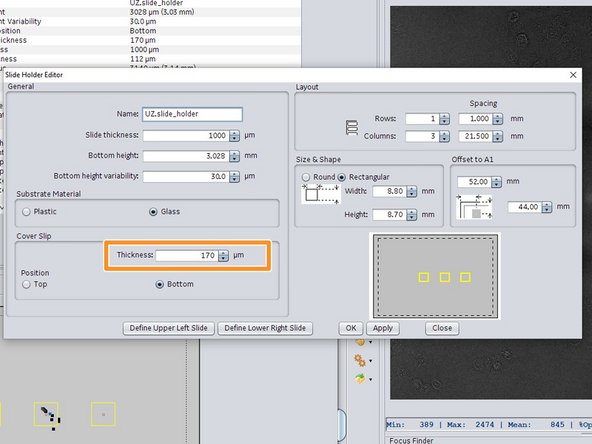This screenshot has height=444, width=592.
Task: Click yellow slide square with dark spots
Action: click(x=46, y=414)
